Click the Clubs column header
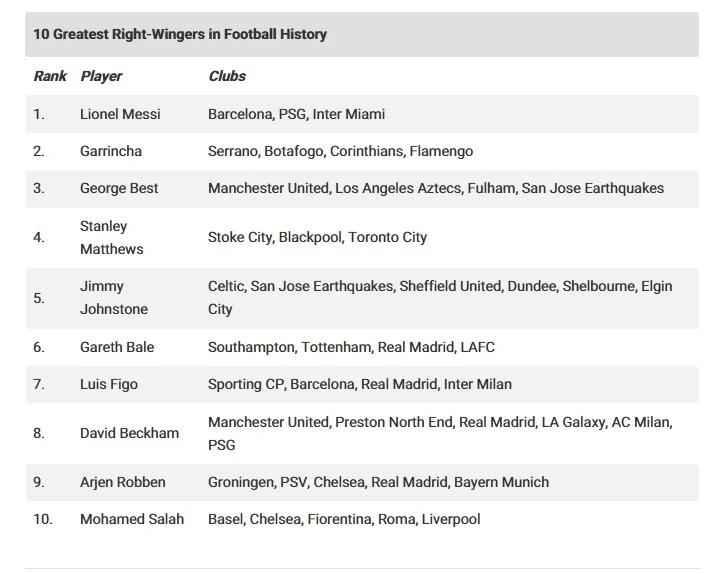728x574 pixels. pos(227,76)
